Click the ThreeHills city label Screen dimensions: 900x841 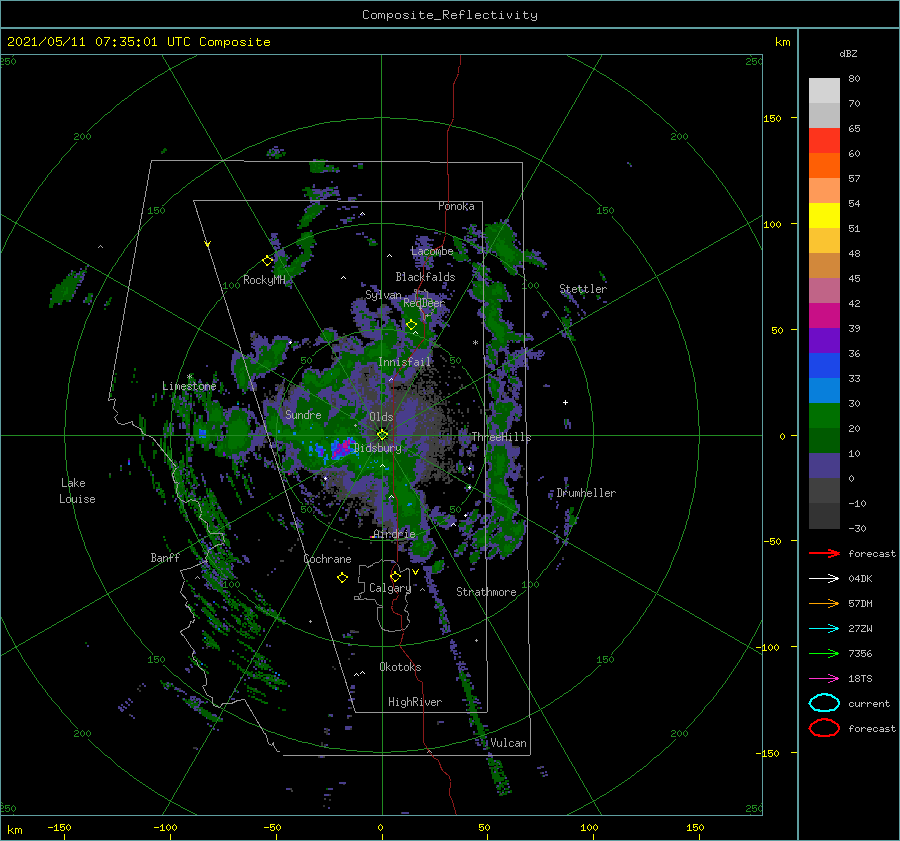coord(501,437)
